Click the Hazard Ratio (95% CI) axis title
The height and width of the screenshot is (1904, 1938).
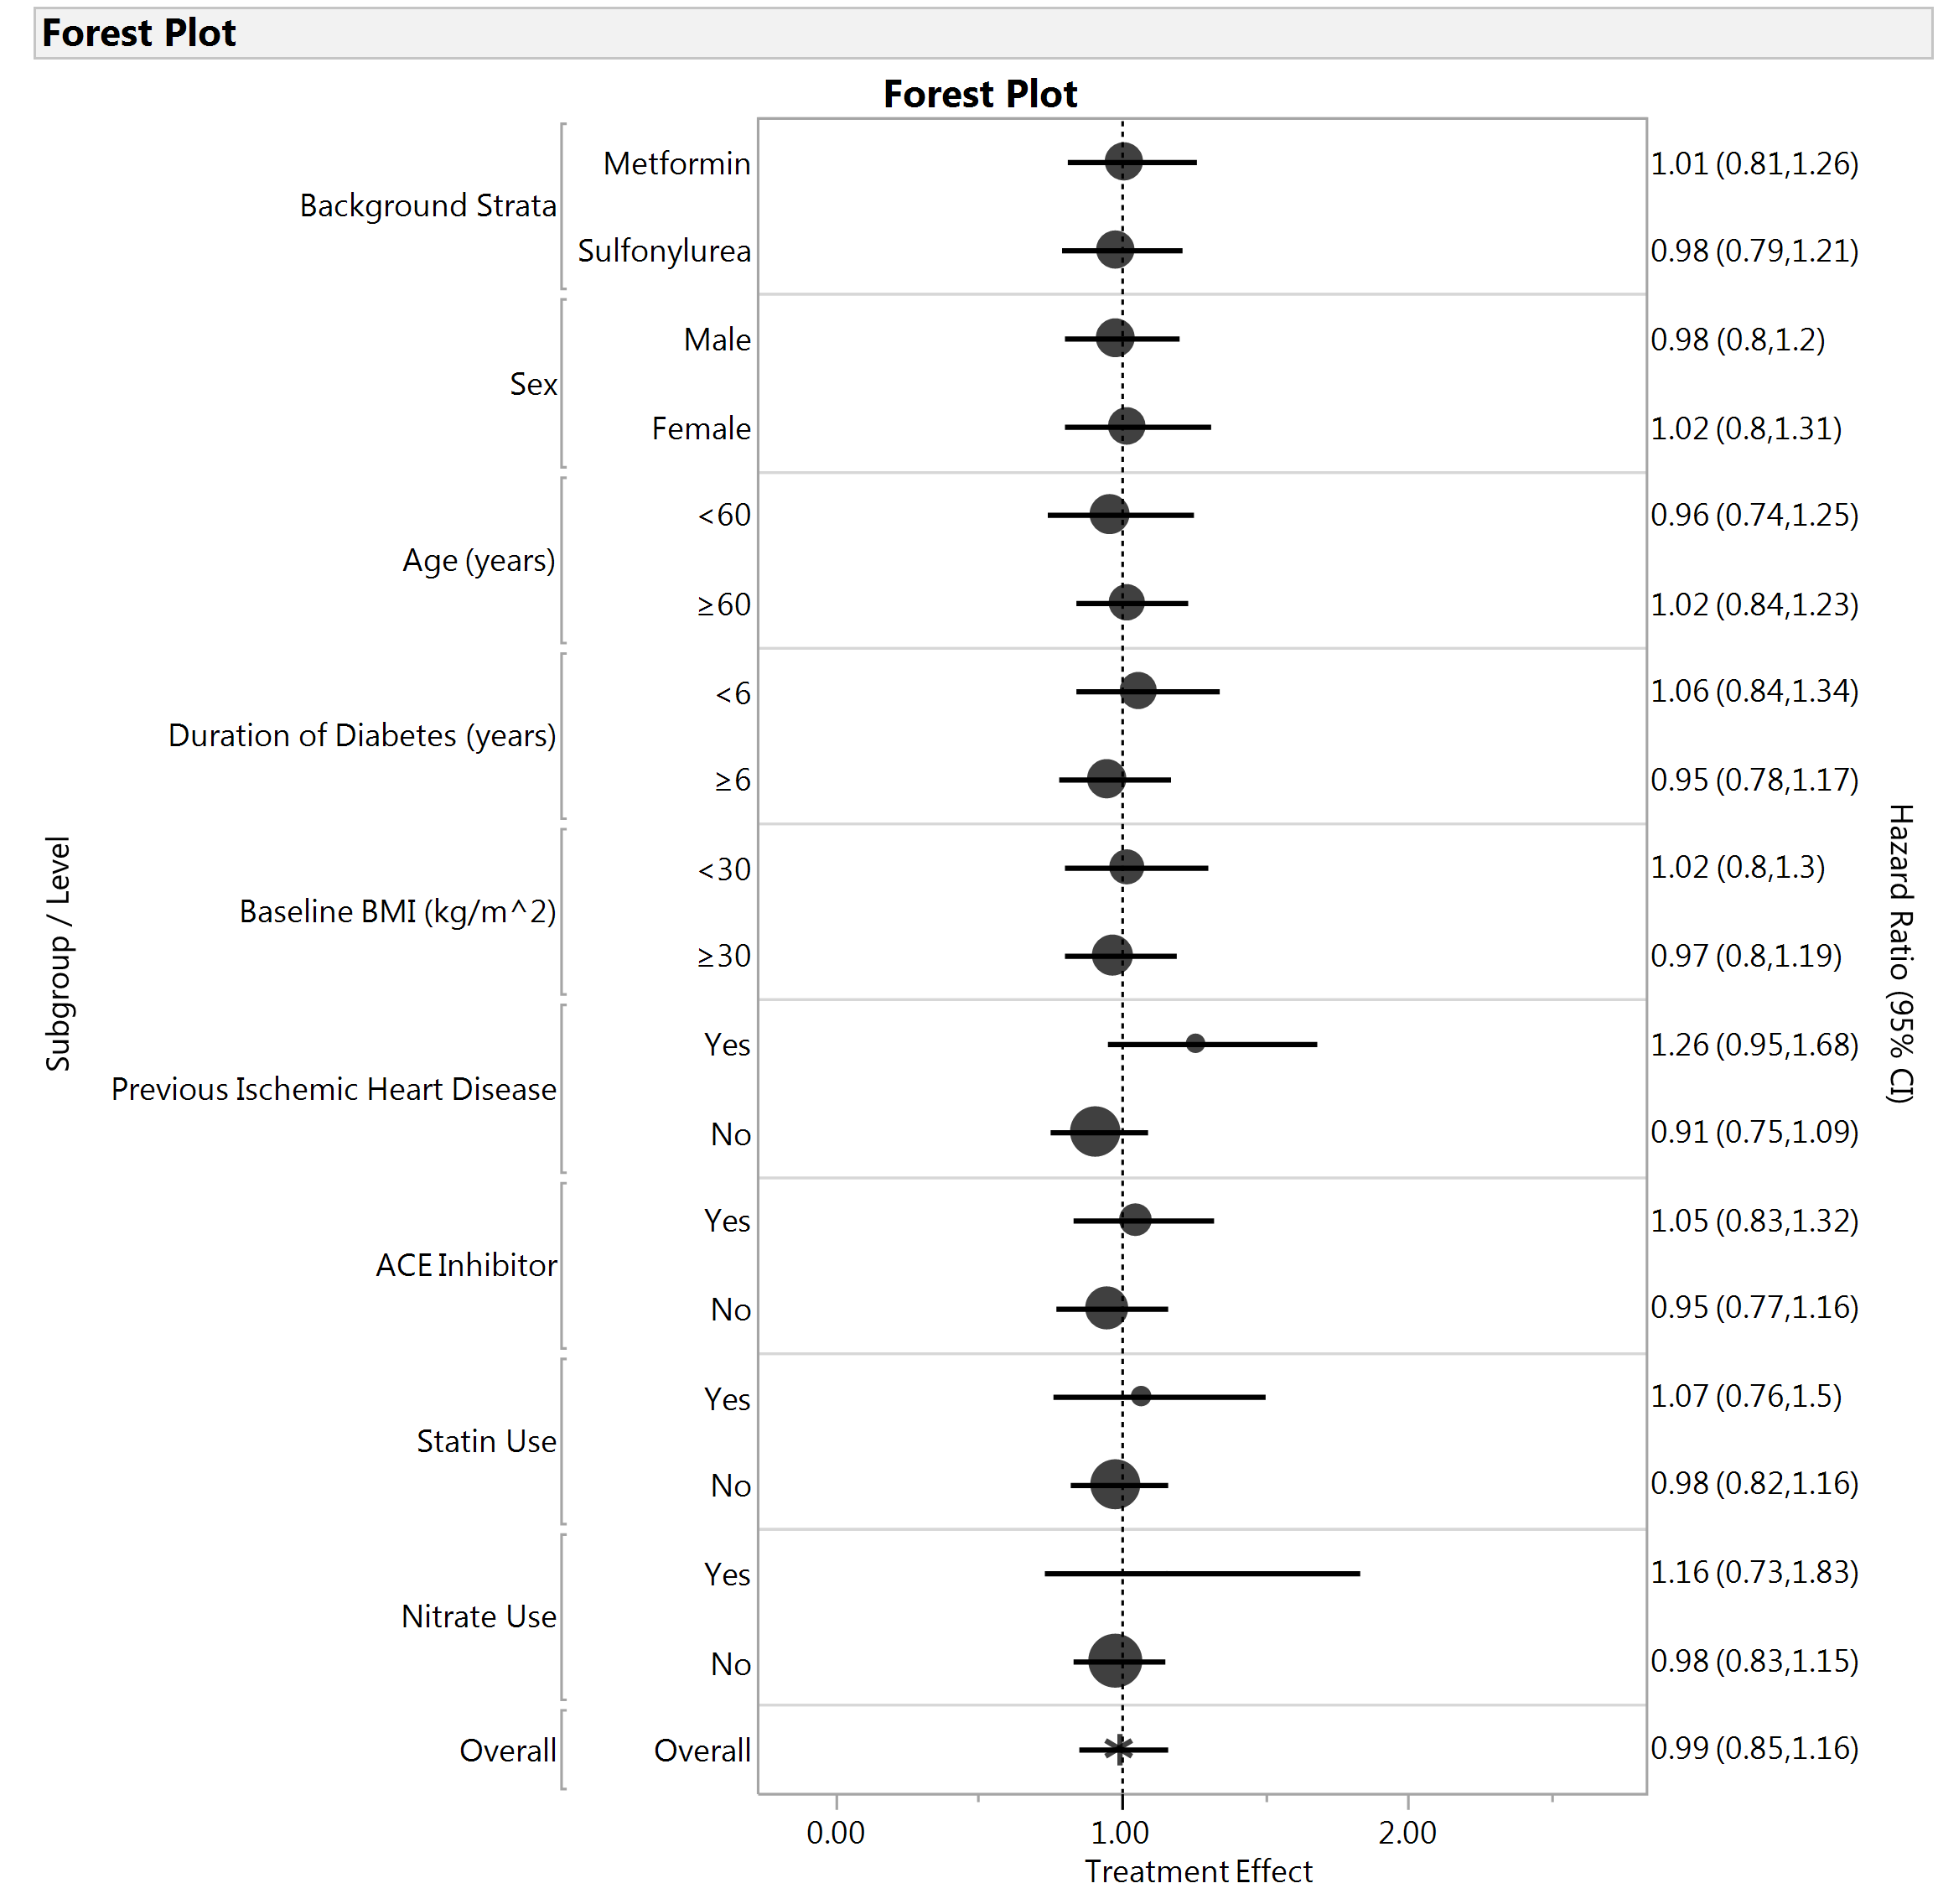(1900, 953)
